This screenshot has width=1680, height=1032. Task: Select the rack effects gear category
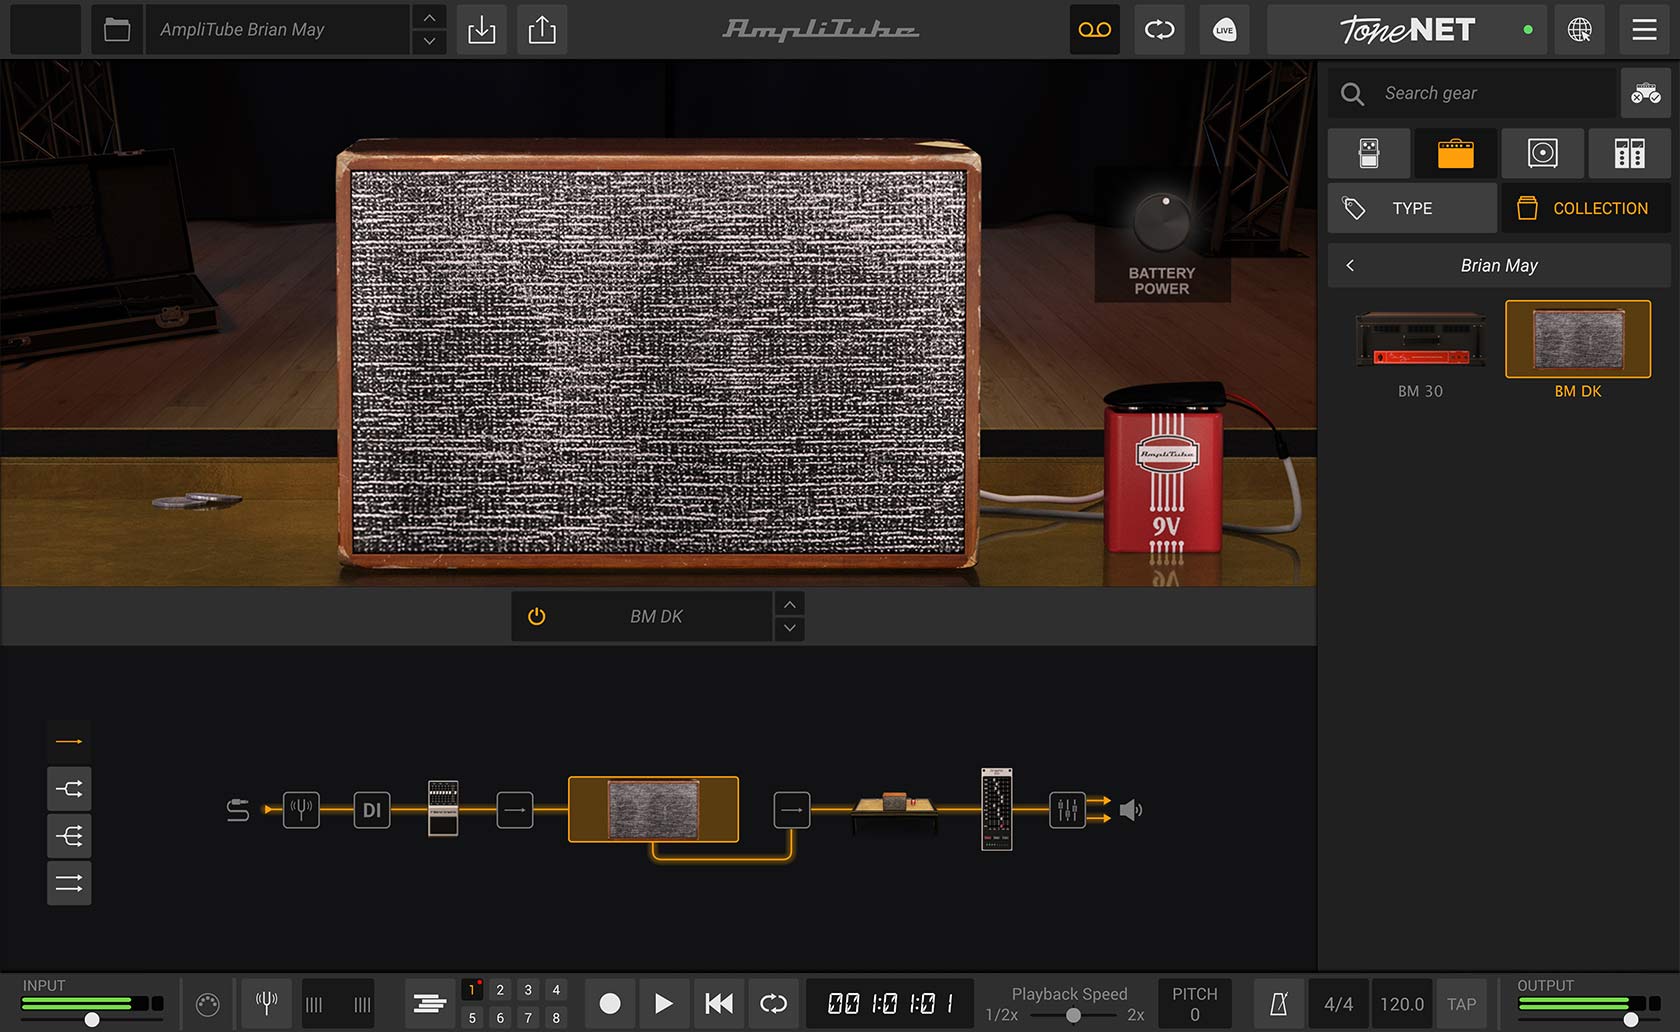(x=1629, y=153)
